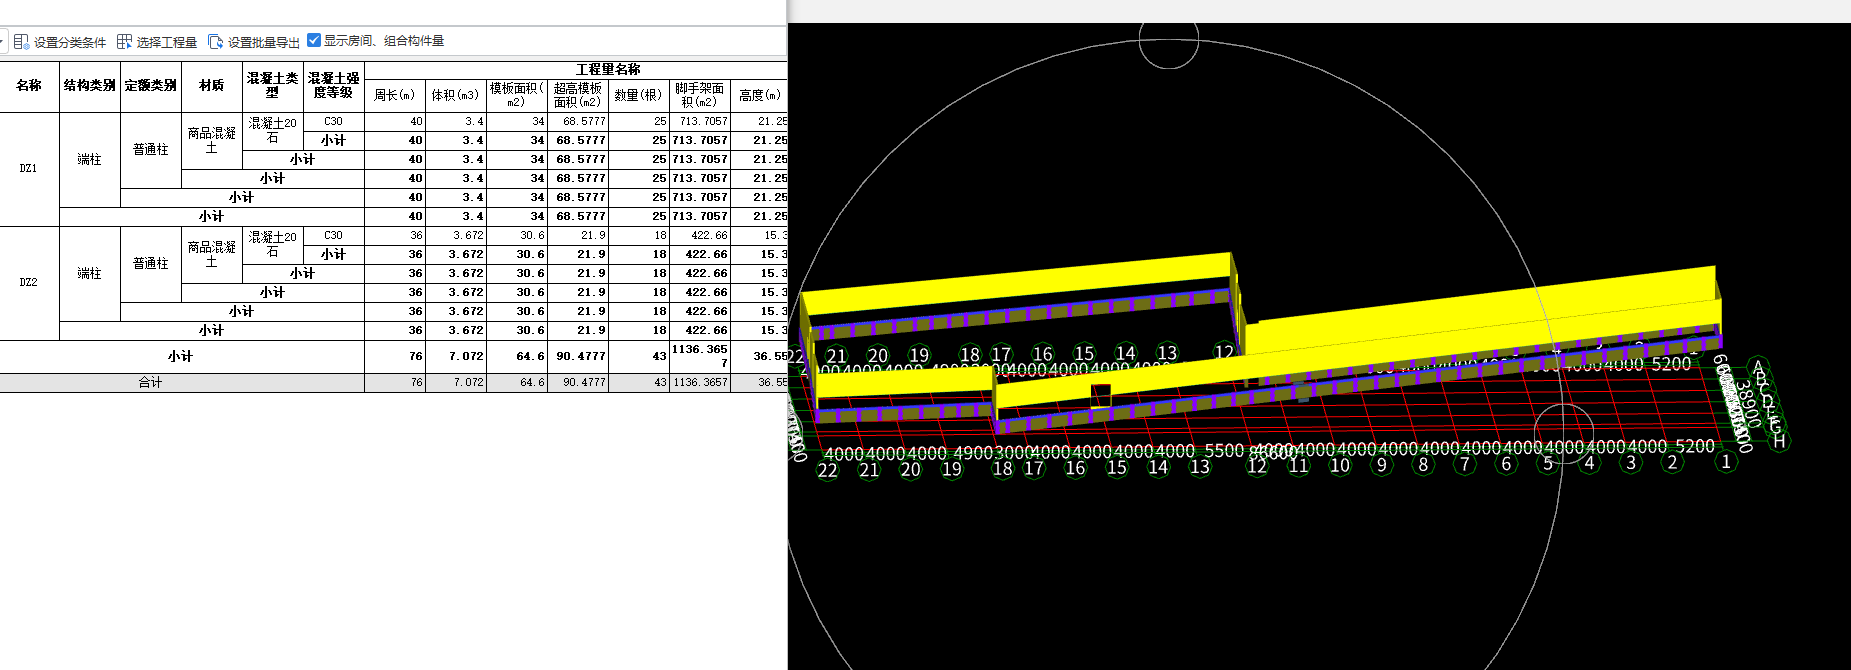Click the 材质 column header

pyautogui.click(x=212, y=86)
